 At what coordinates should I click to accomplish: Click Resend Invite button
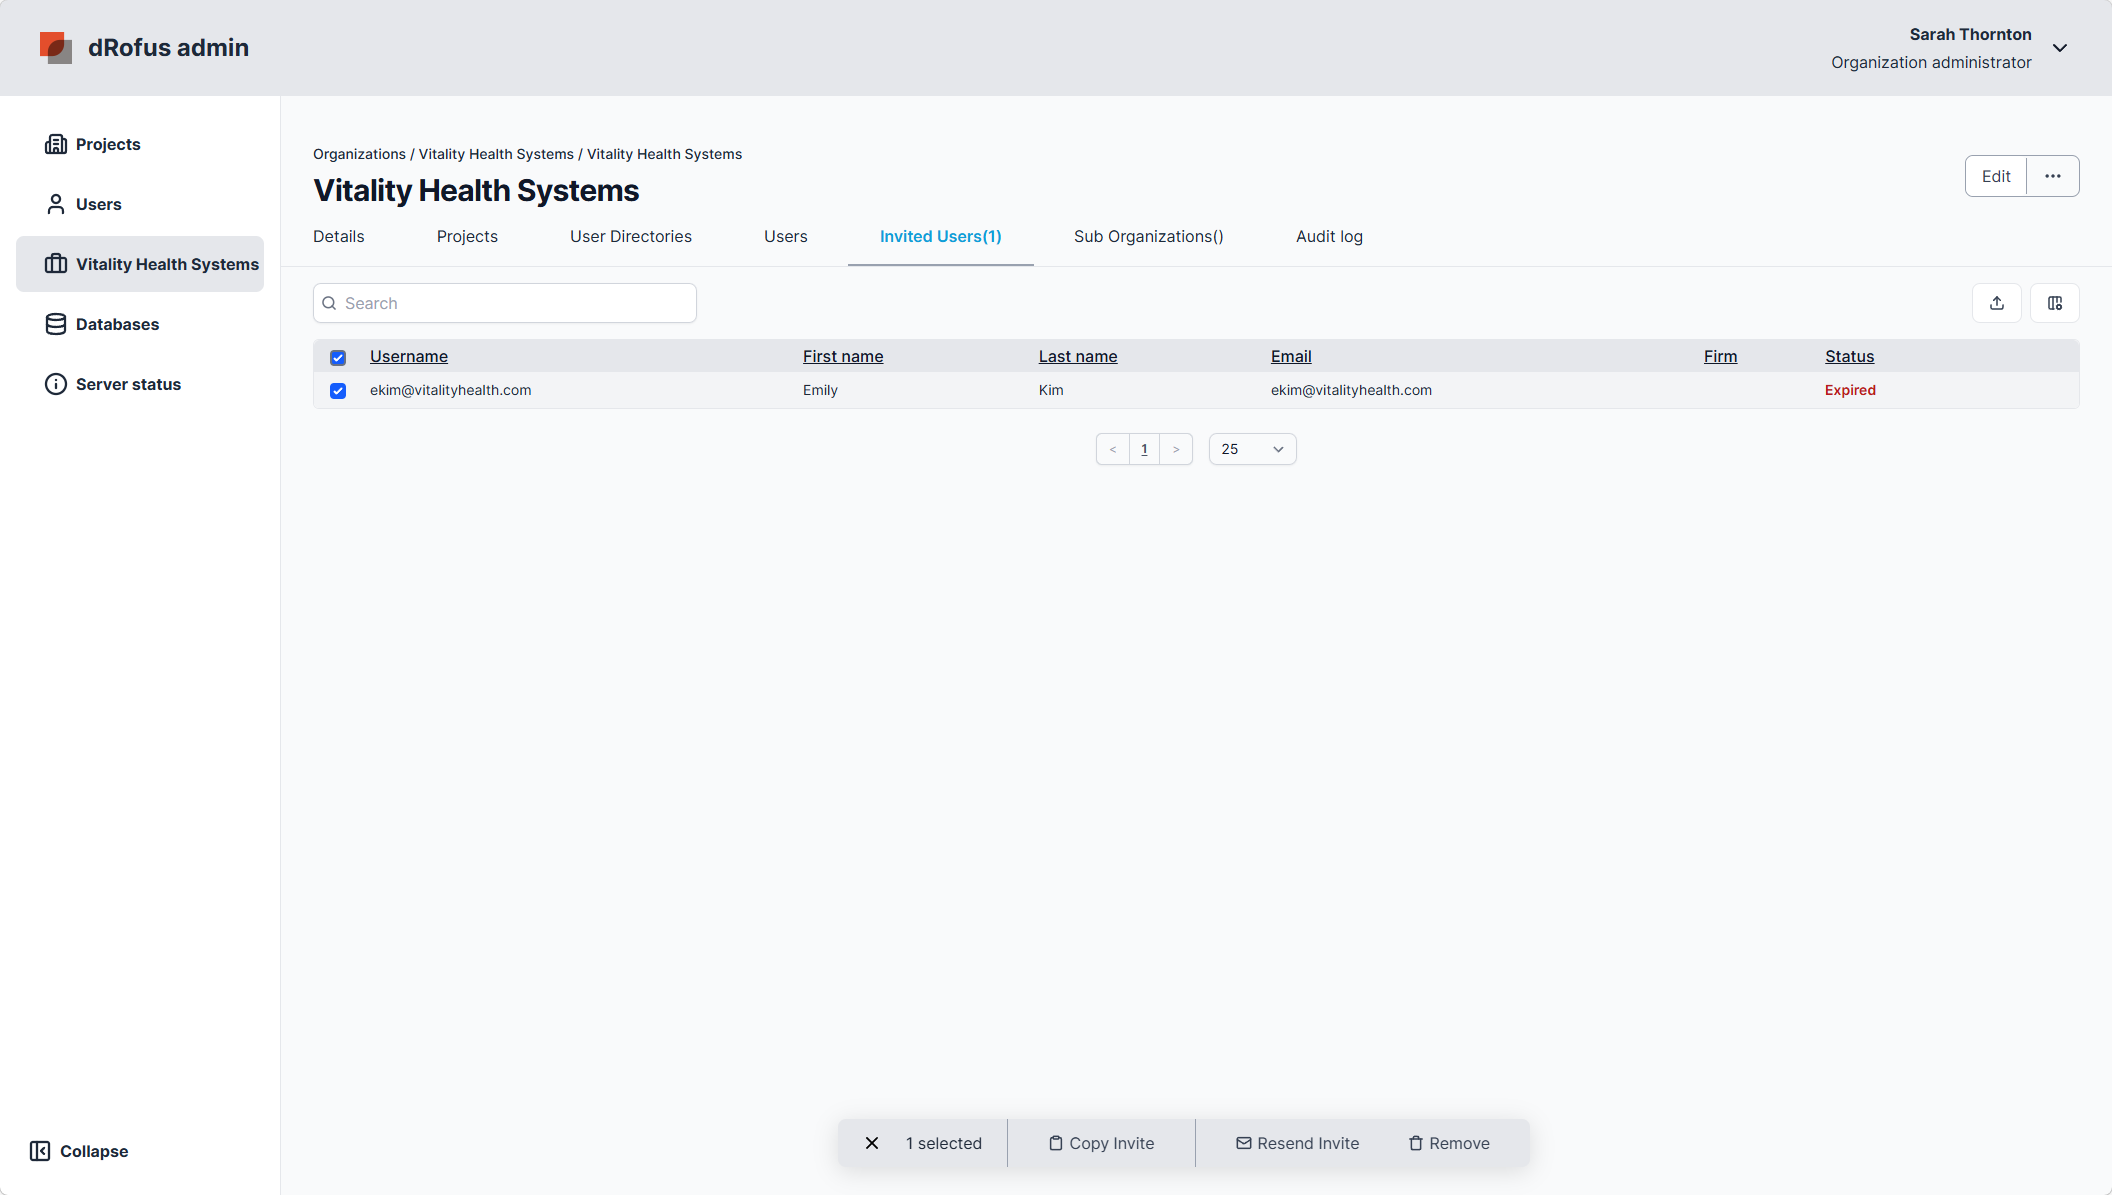(x=1297, y=1143)
